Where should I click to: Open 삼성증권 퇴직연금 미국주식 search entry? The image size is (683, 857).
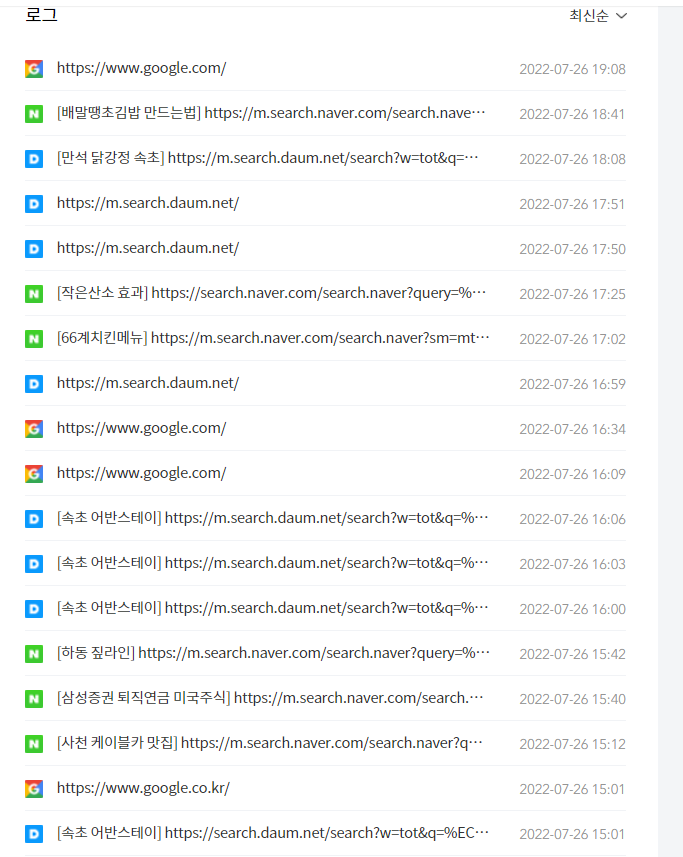click(270, 698)
